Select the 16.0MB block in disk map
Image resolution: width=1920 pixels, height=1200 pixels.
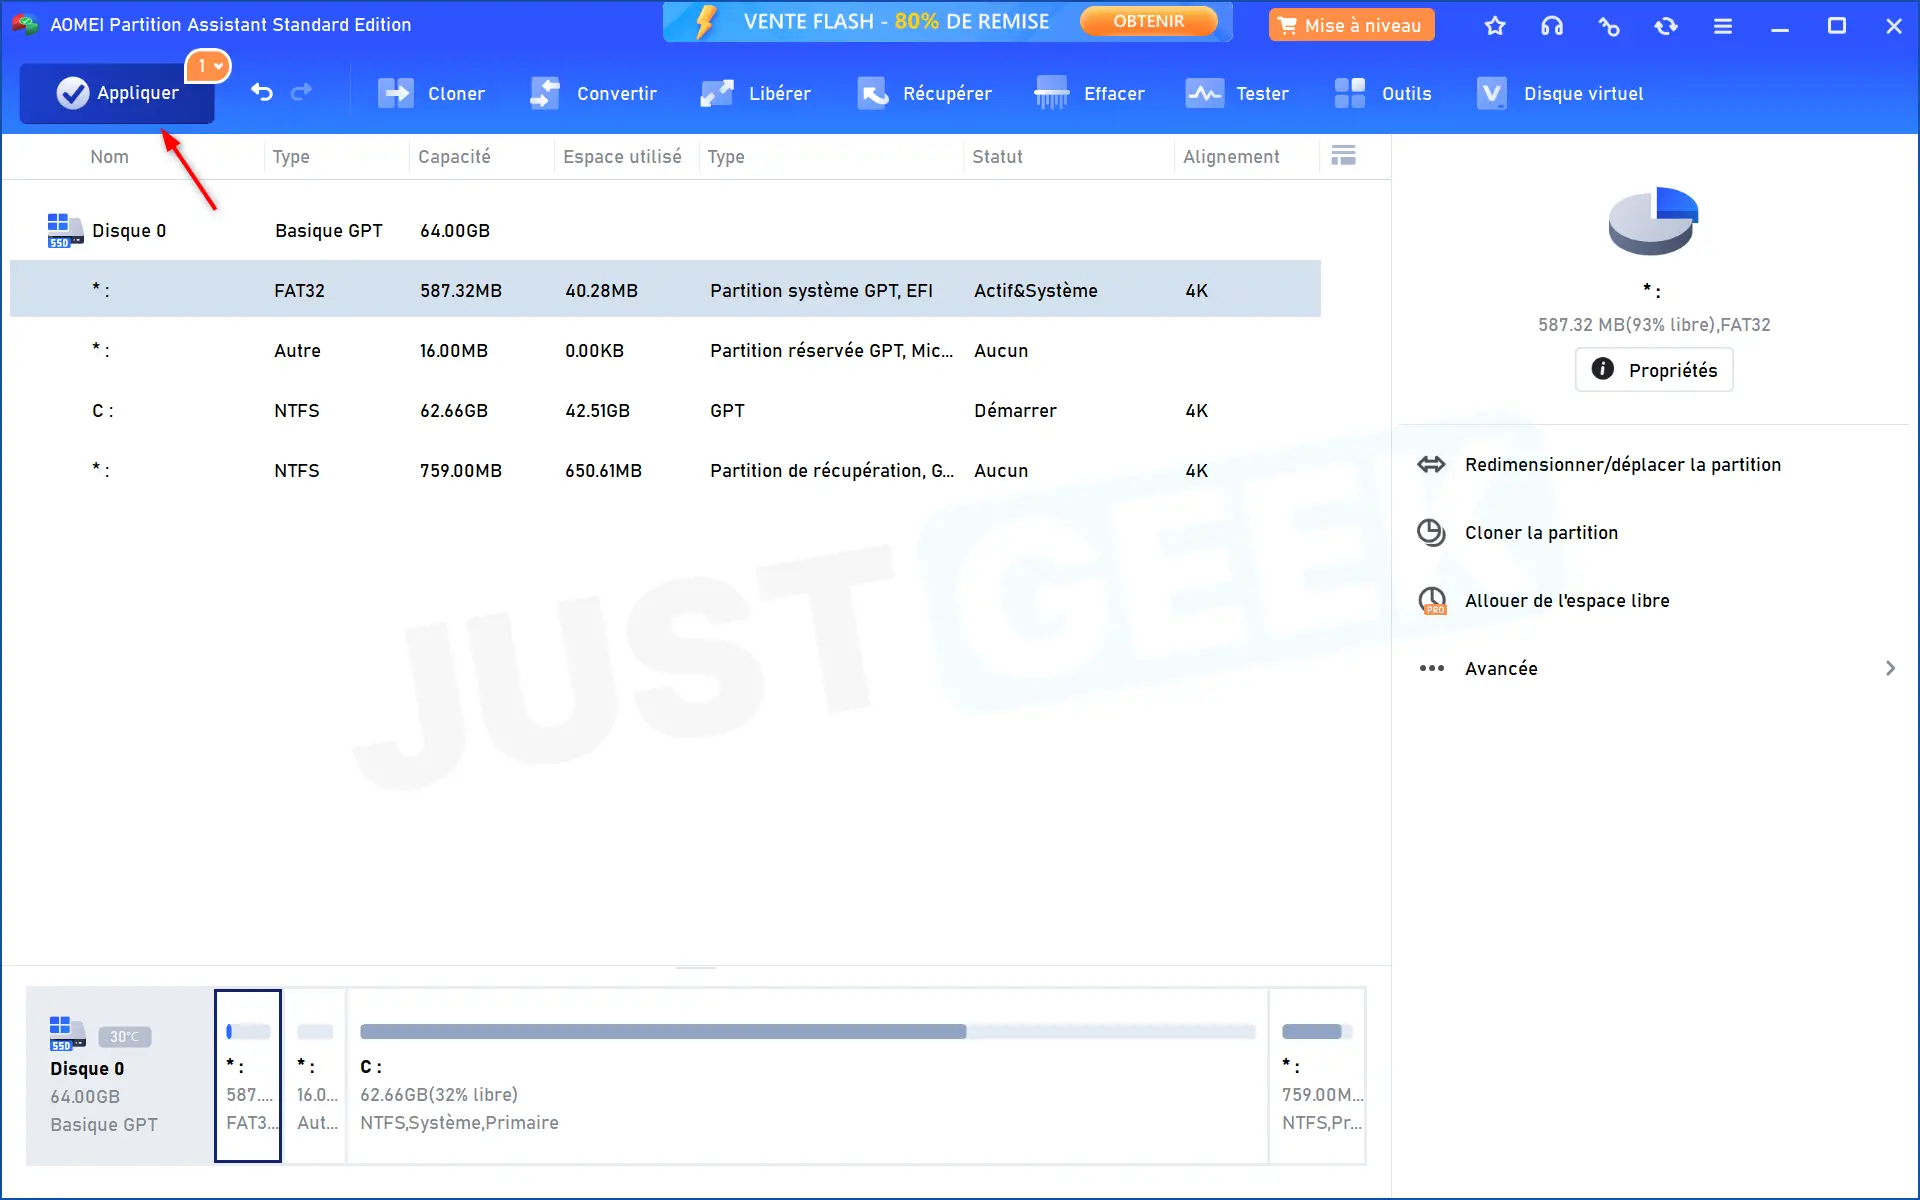point(315,1076)
